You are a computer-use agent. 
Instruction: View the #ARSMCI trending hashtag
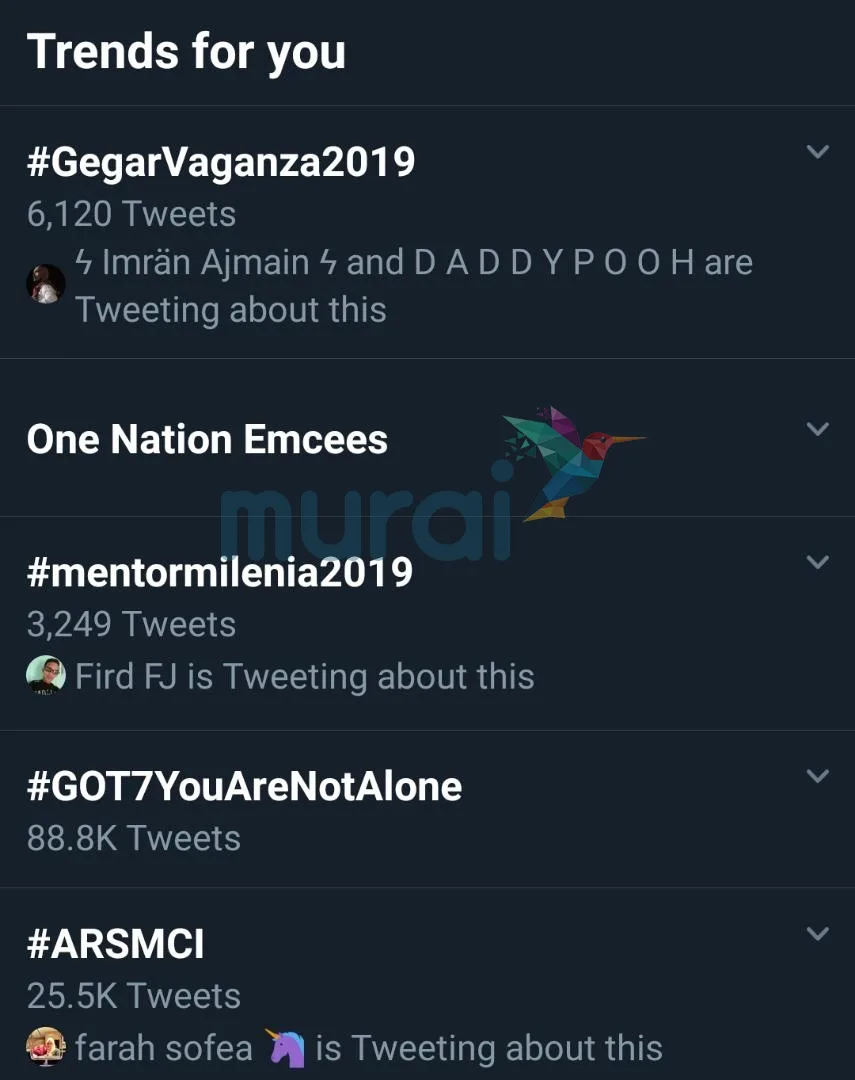pyautogui.click(x=115, y=944)
